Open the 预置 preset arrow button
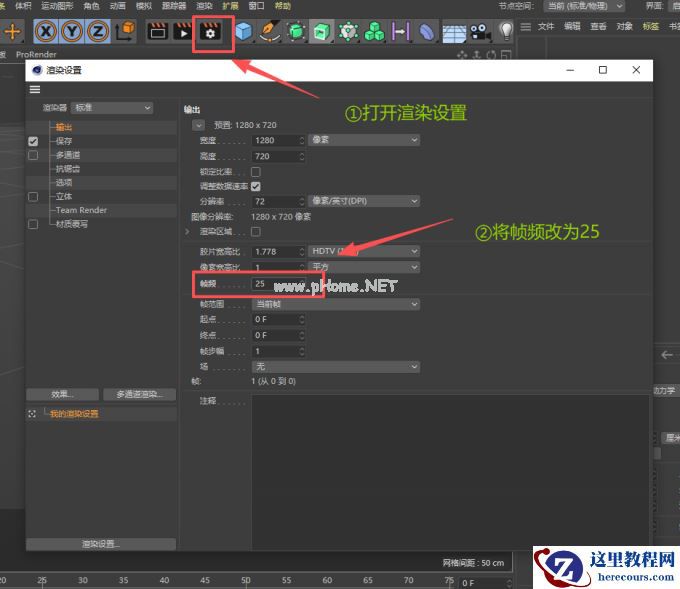The height and width of the screenshot is (589, 680). click(199, 125)
